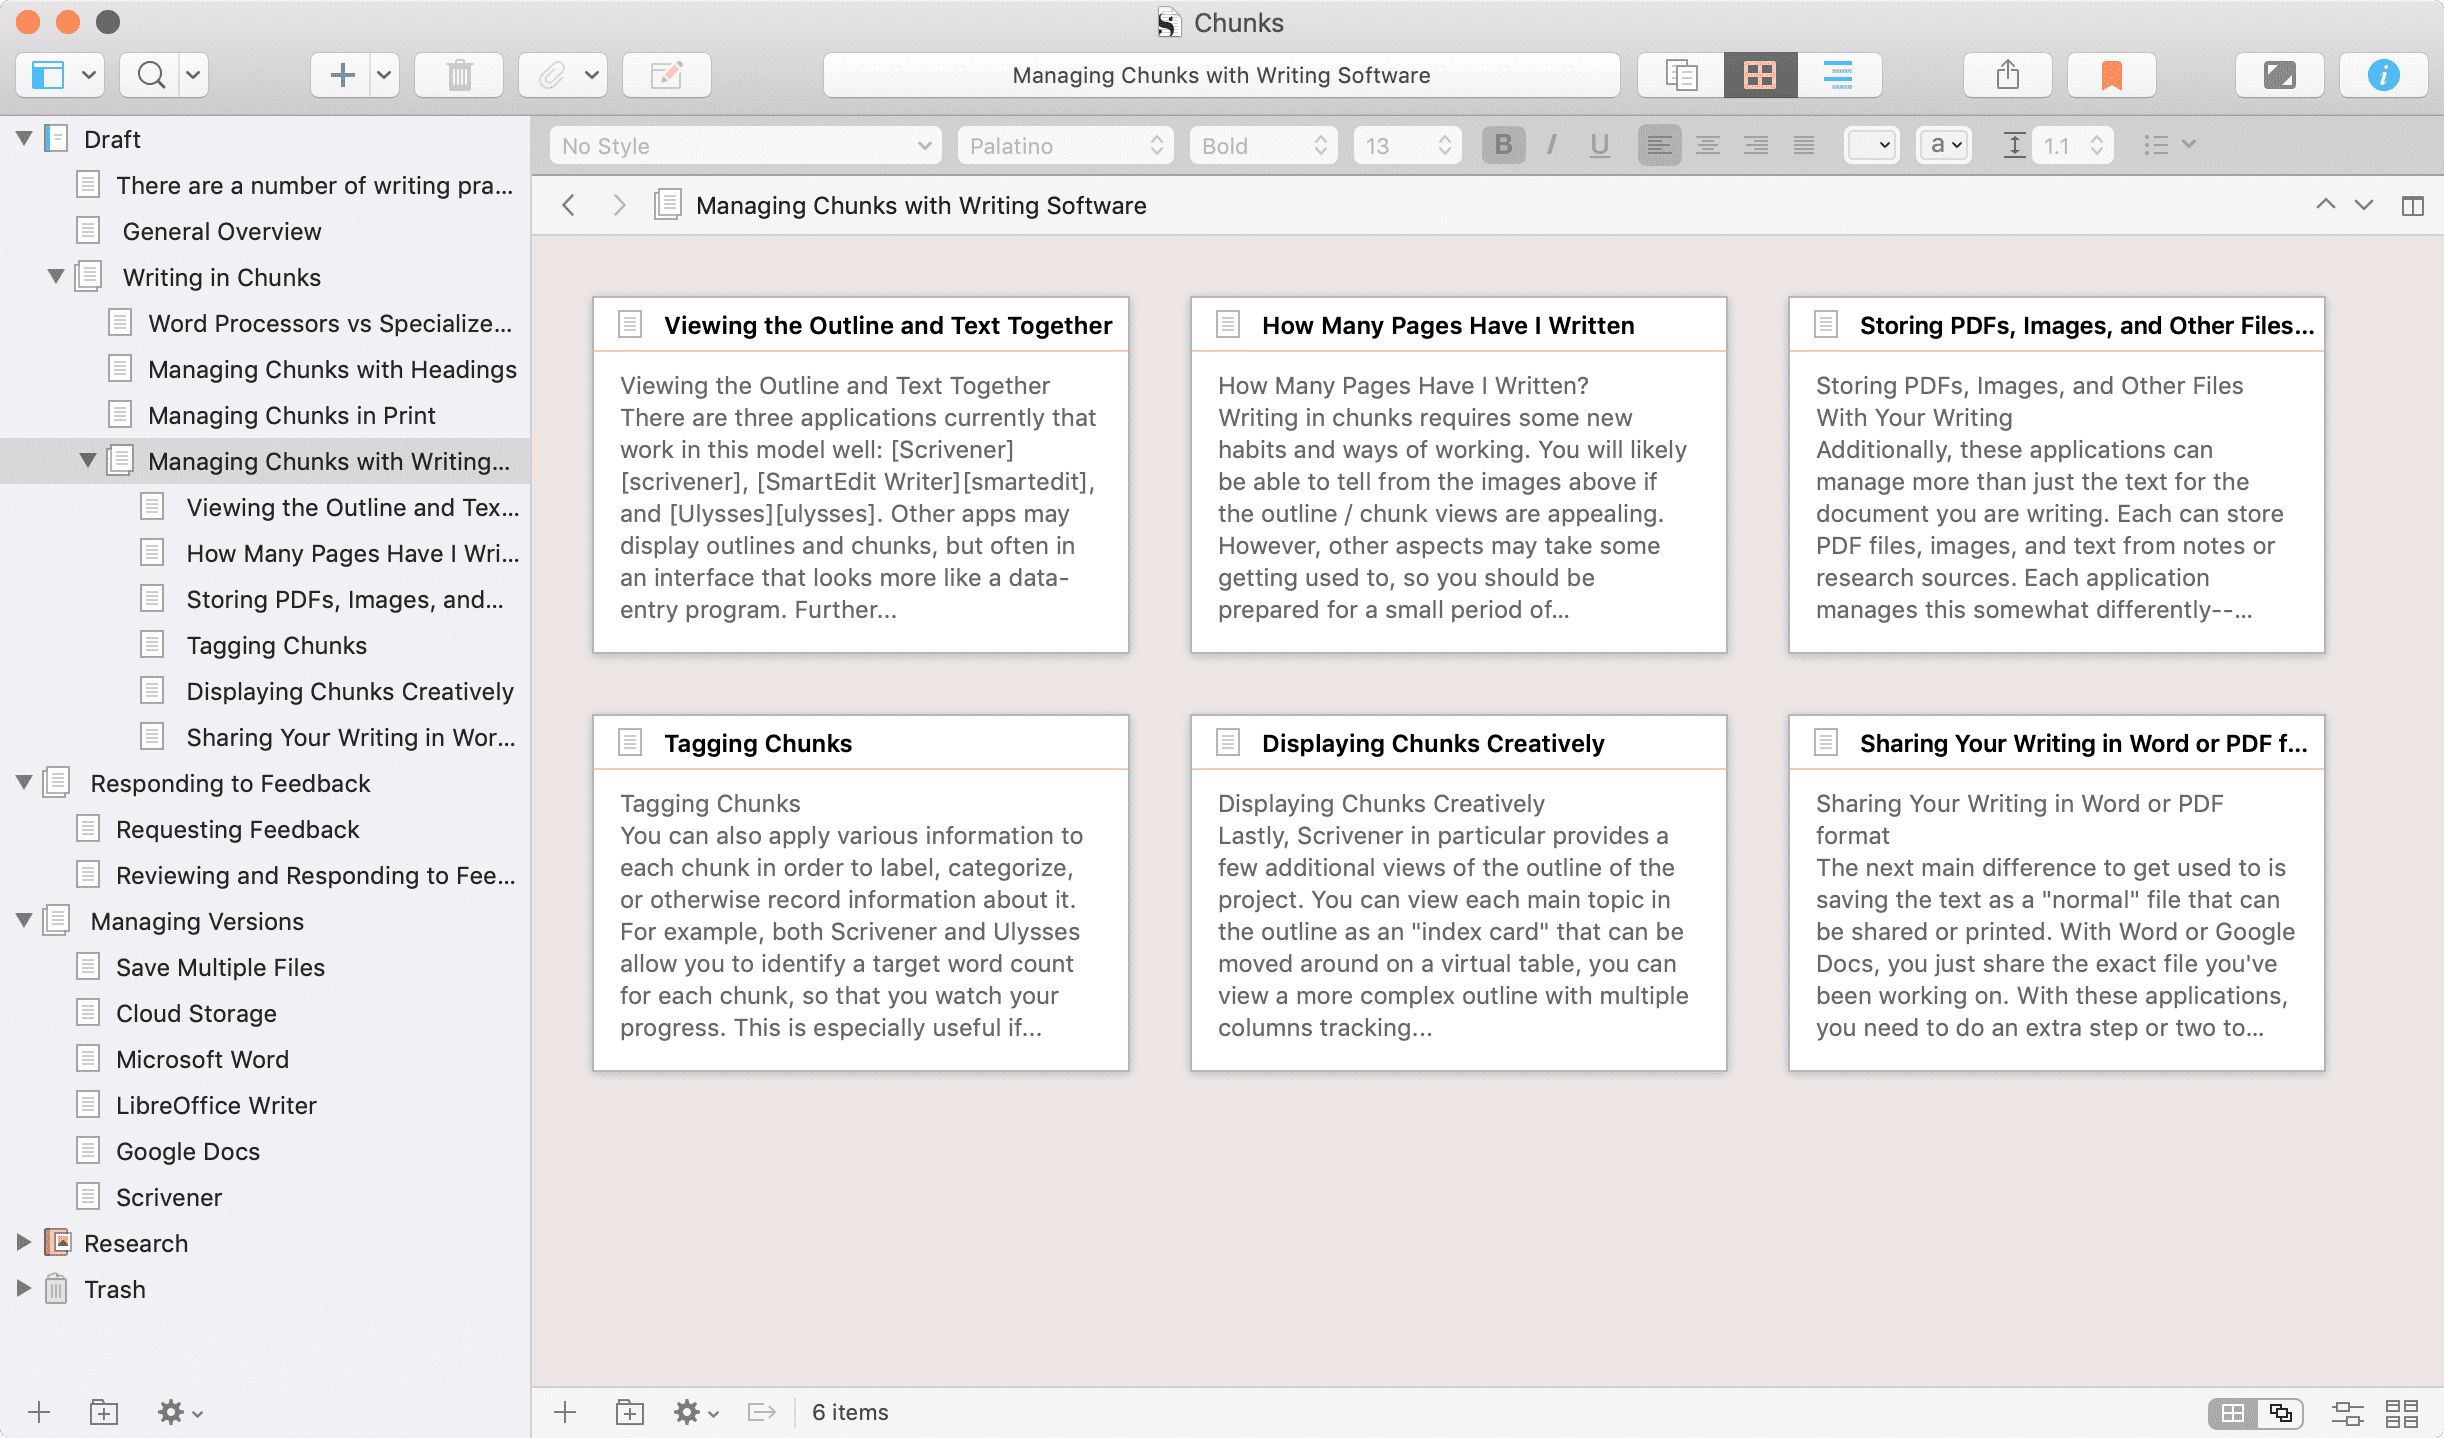The width and height of the screenshot is (2444, 1438).
Task: Click the Share export icon
Action: point(2007,75)
